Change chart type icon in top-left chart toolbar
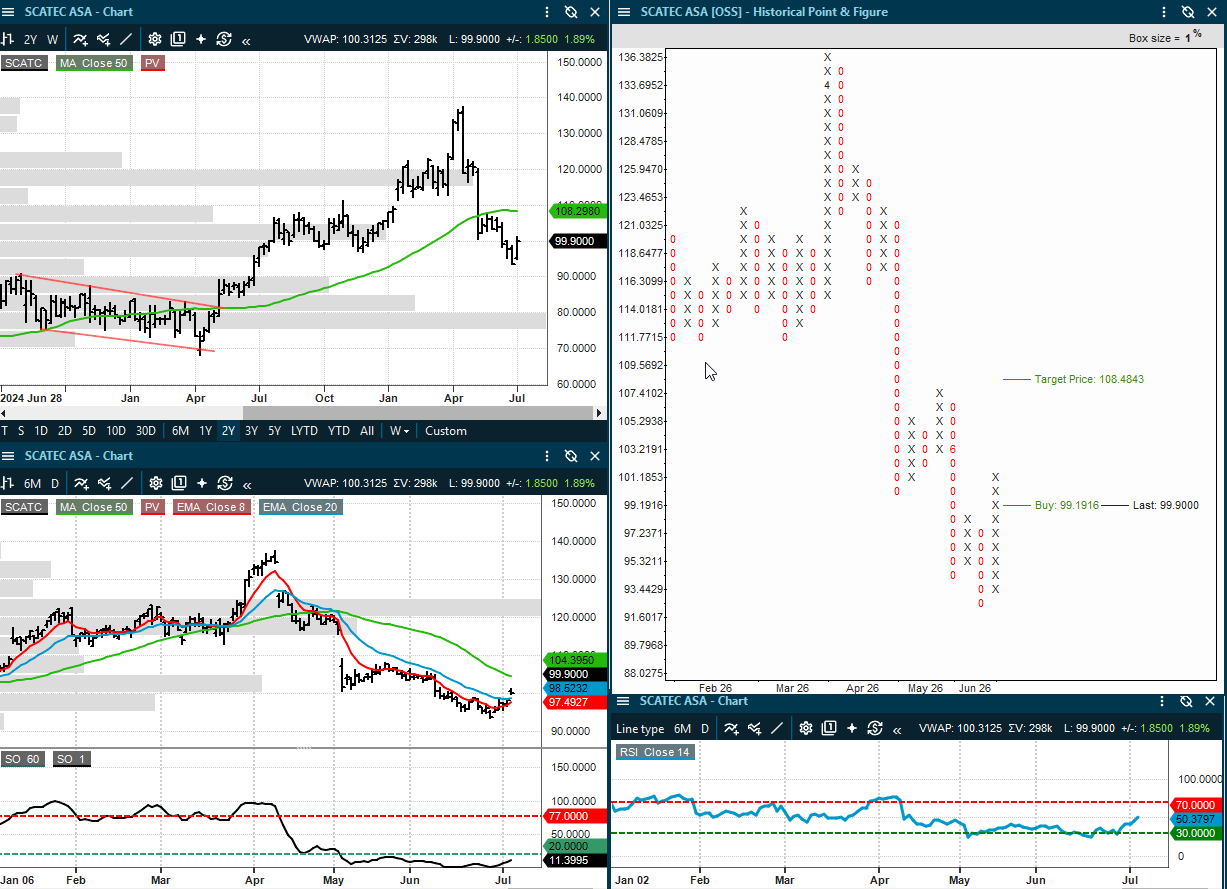Screen dimensions: 1227x889 [x=7, y=39]
